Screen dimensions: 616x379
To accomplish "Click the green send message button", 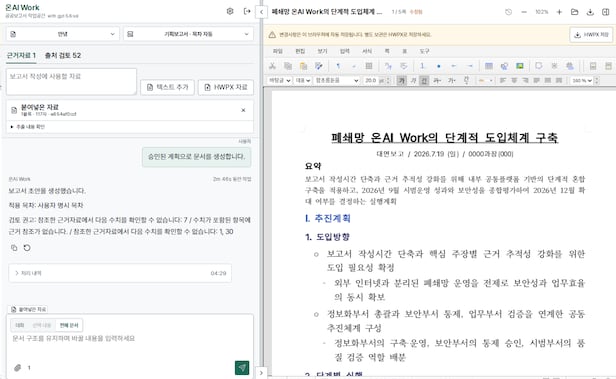I will [242, 368].
